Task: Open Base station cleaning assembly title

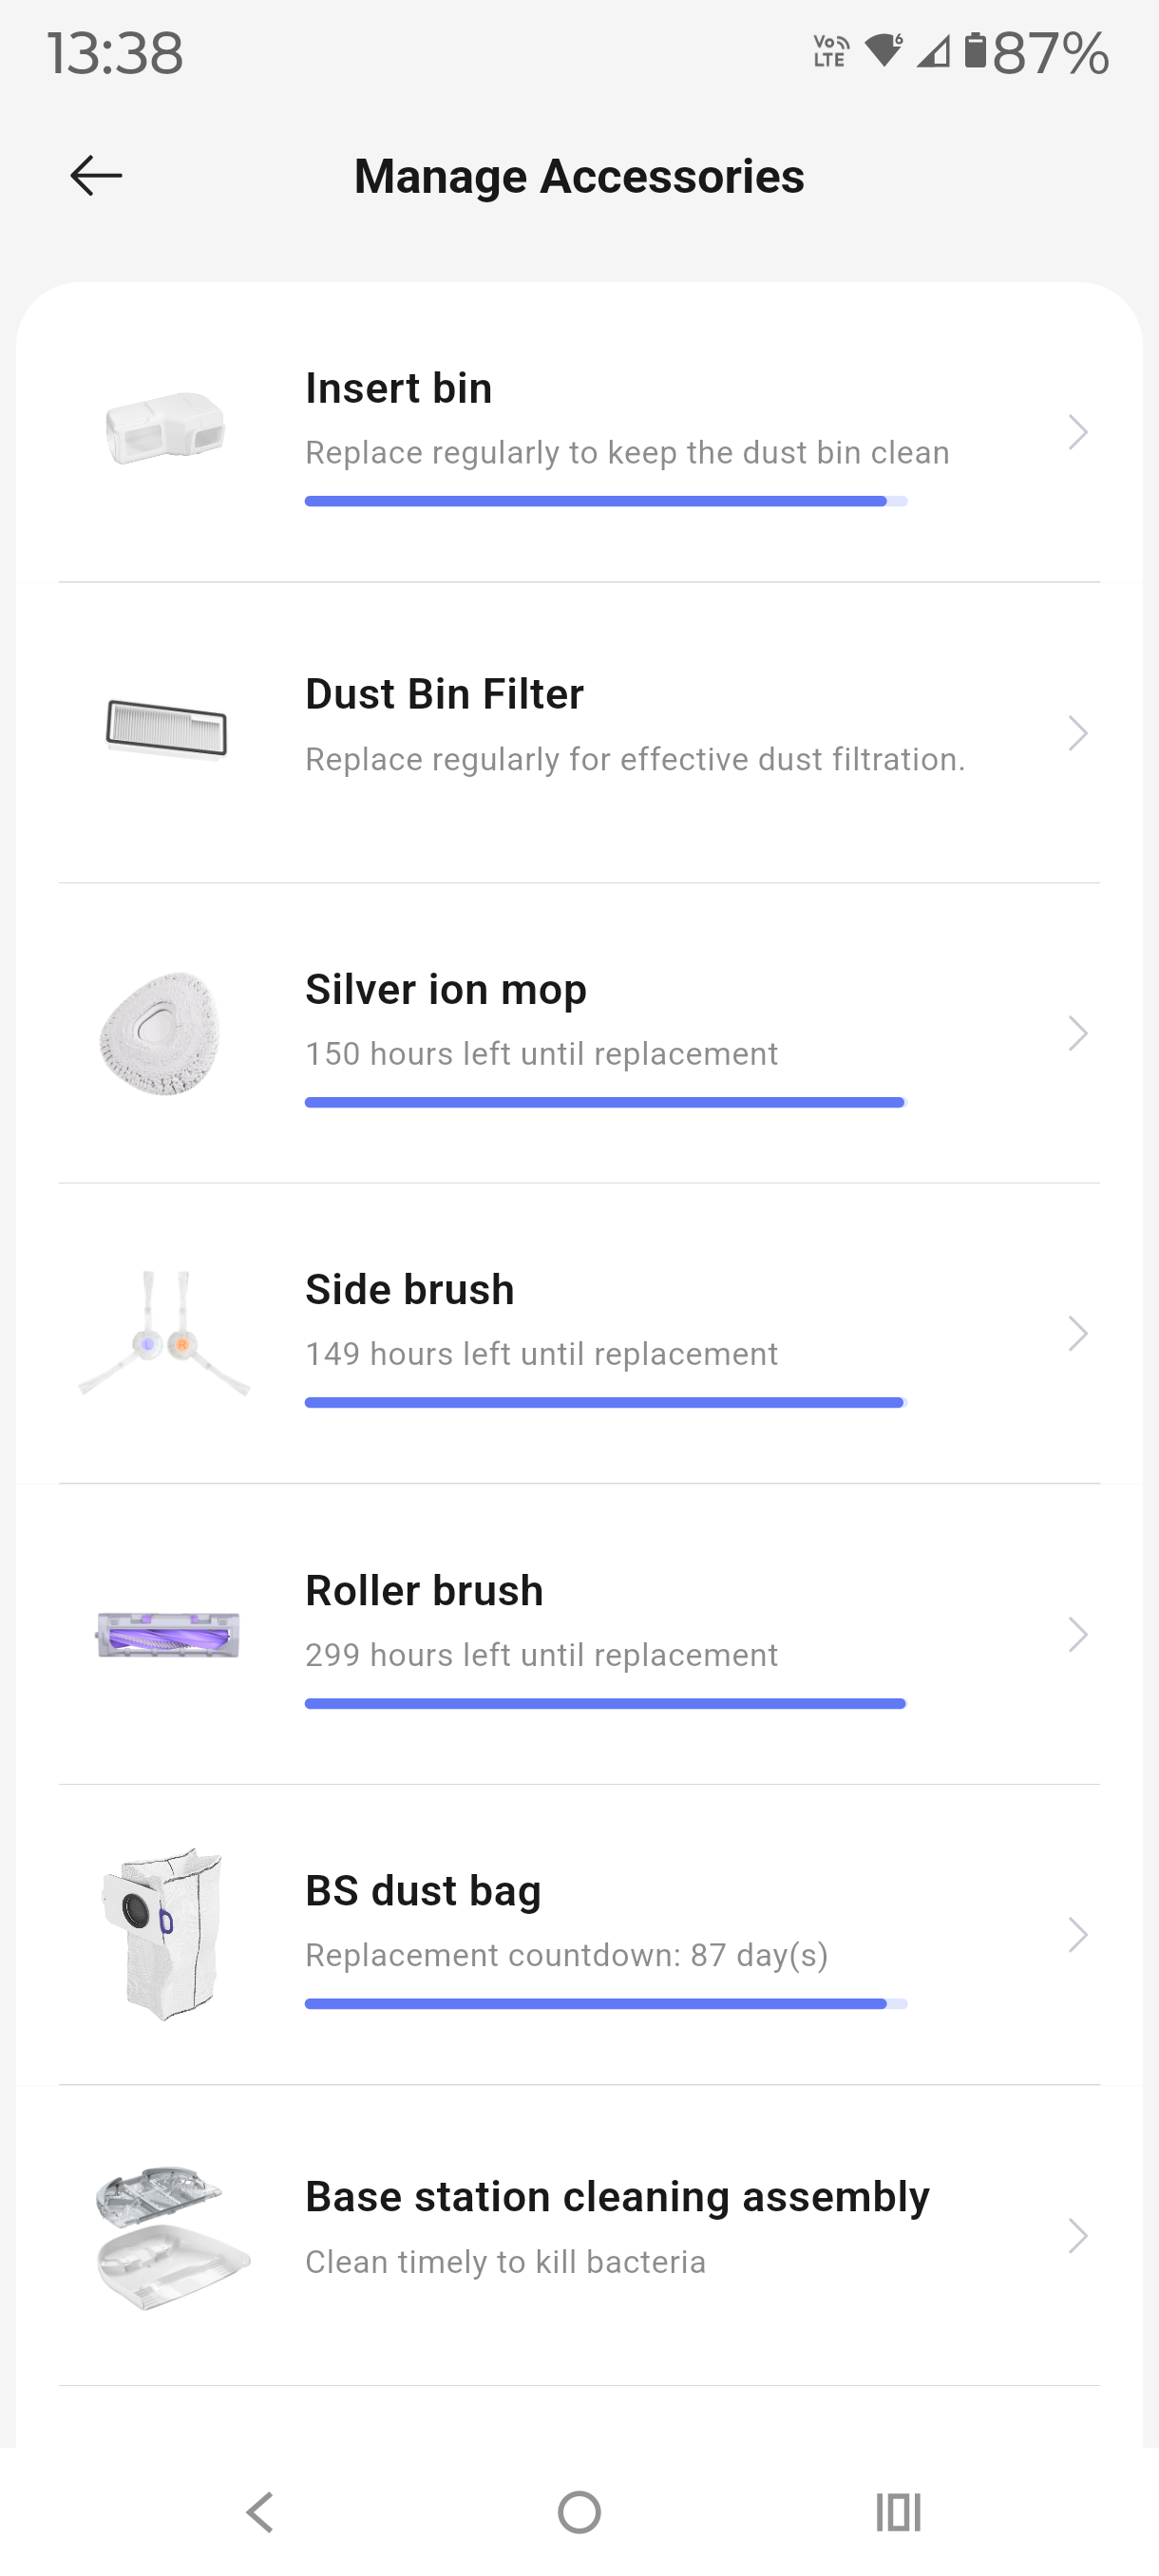Action: coord(617,2196)
